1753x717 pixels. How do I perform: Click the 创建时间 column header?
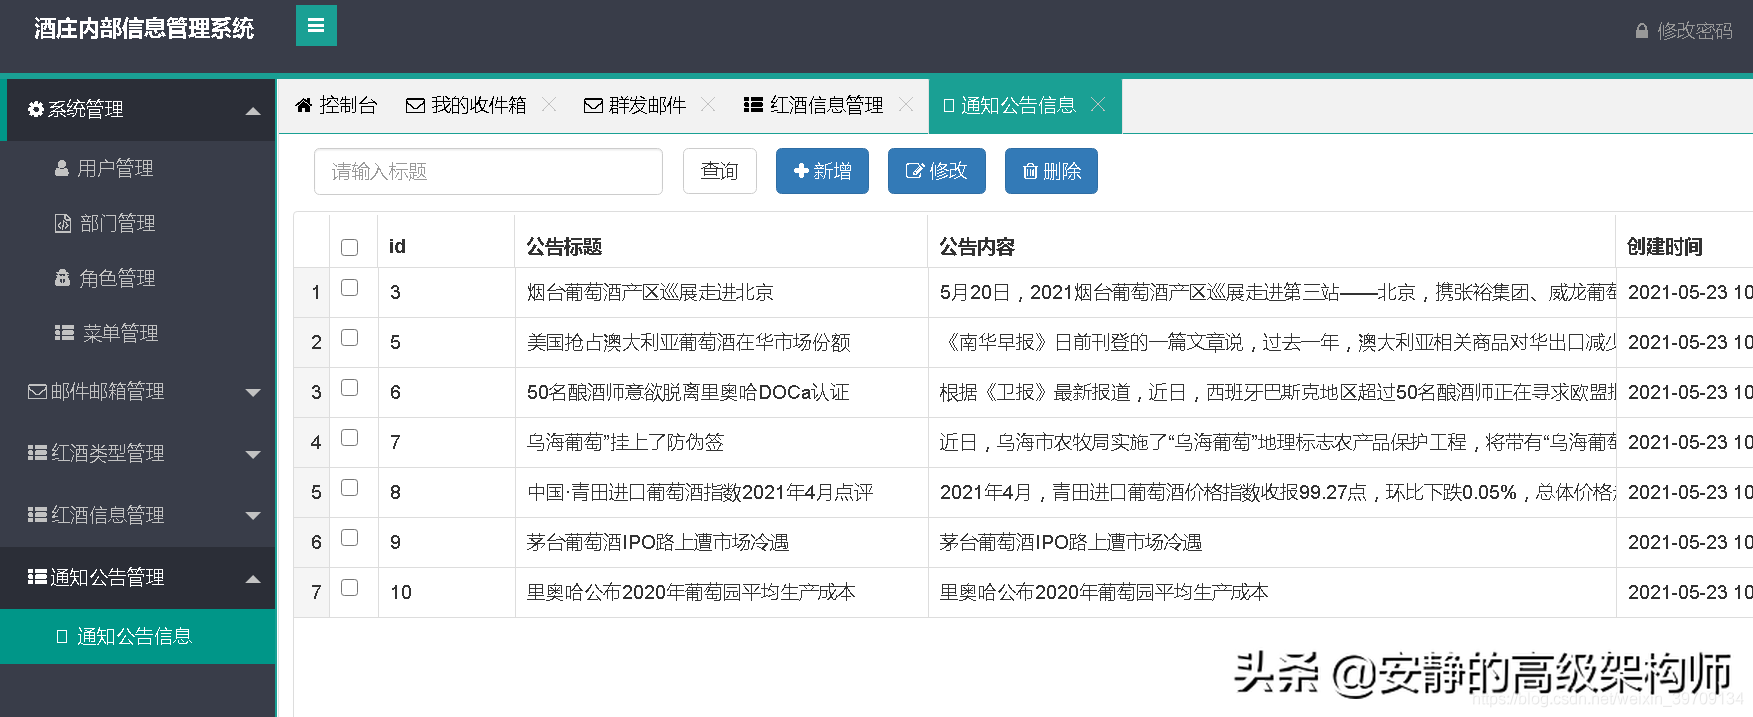[1664, 247]
